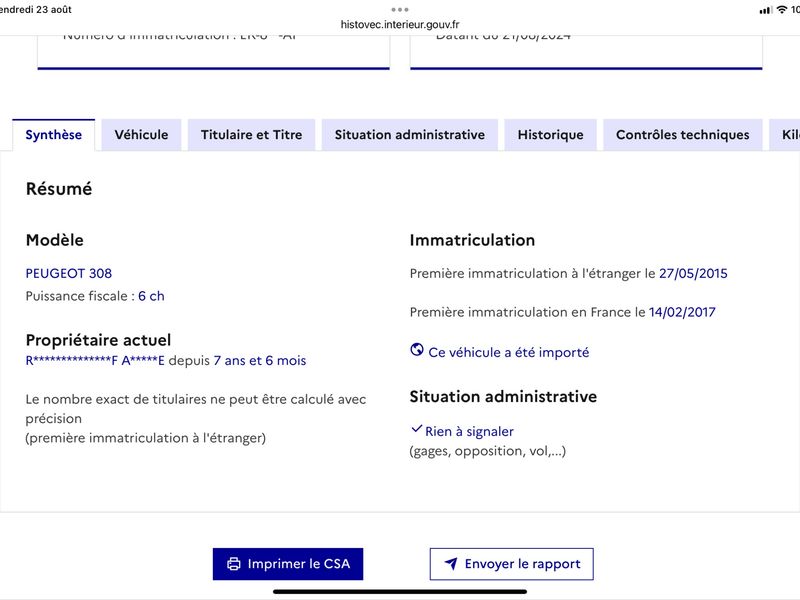The image size is (800, 600).
Task: Click the Imprimer le CSA button
Action: [288, 564]
